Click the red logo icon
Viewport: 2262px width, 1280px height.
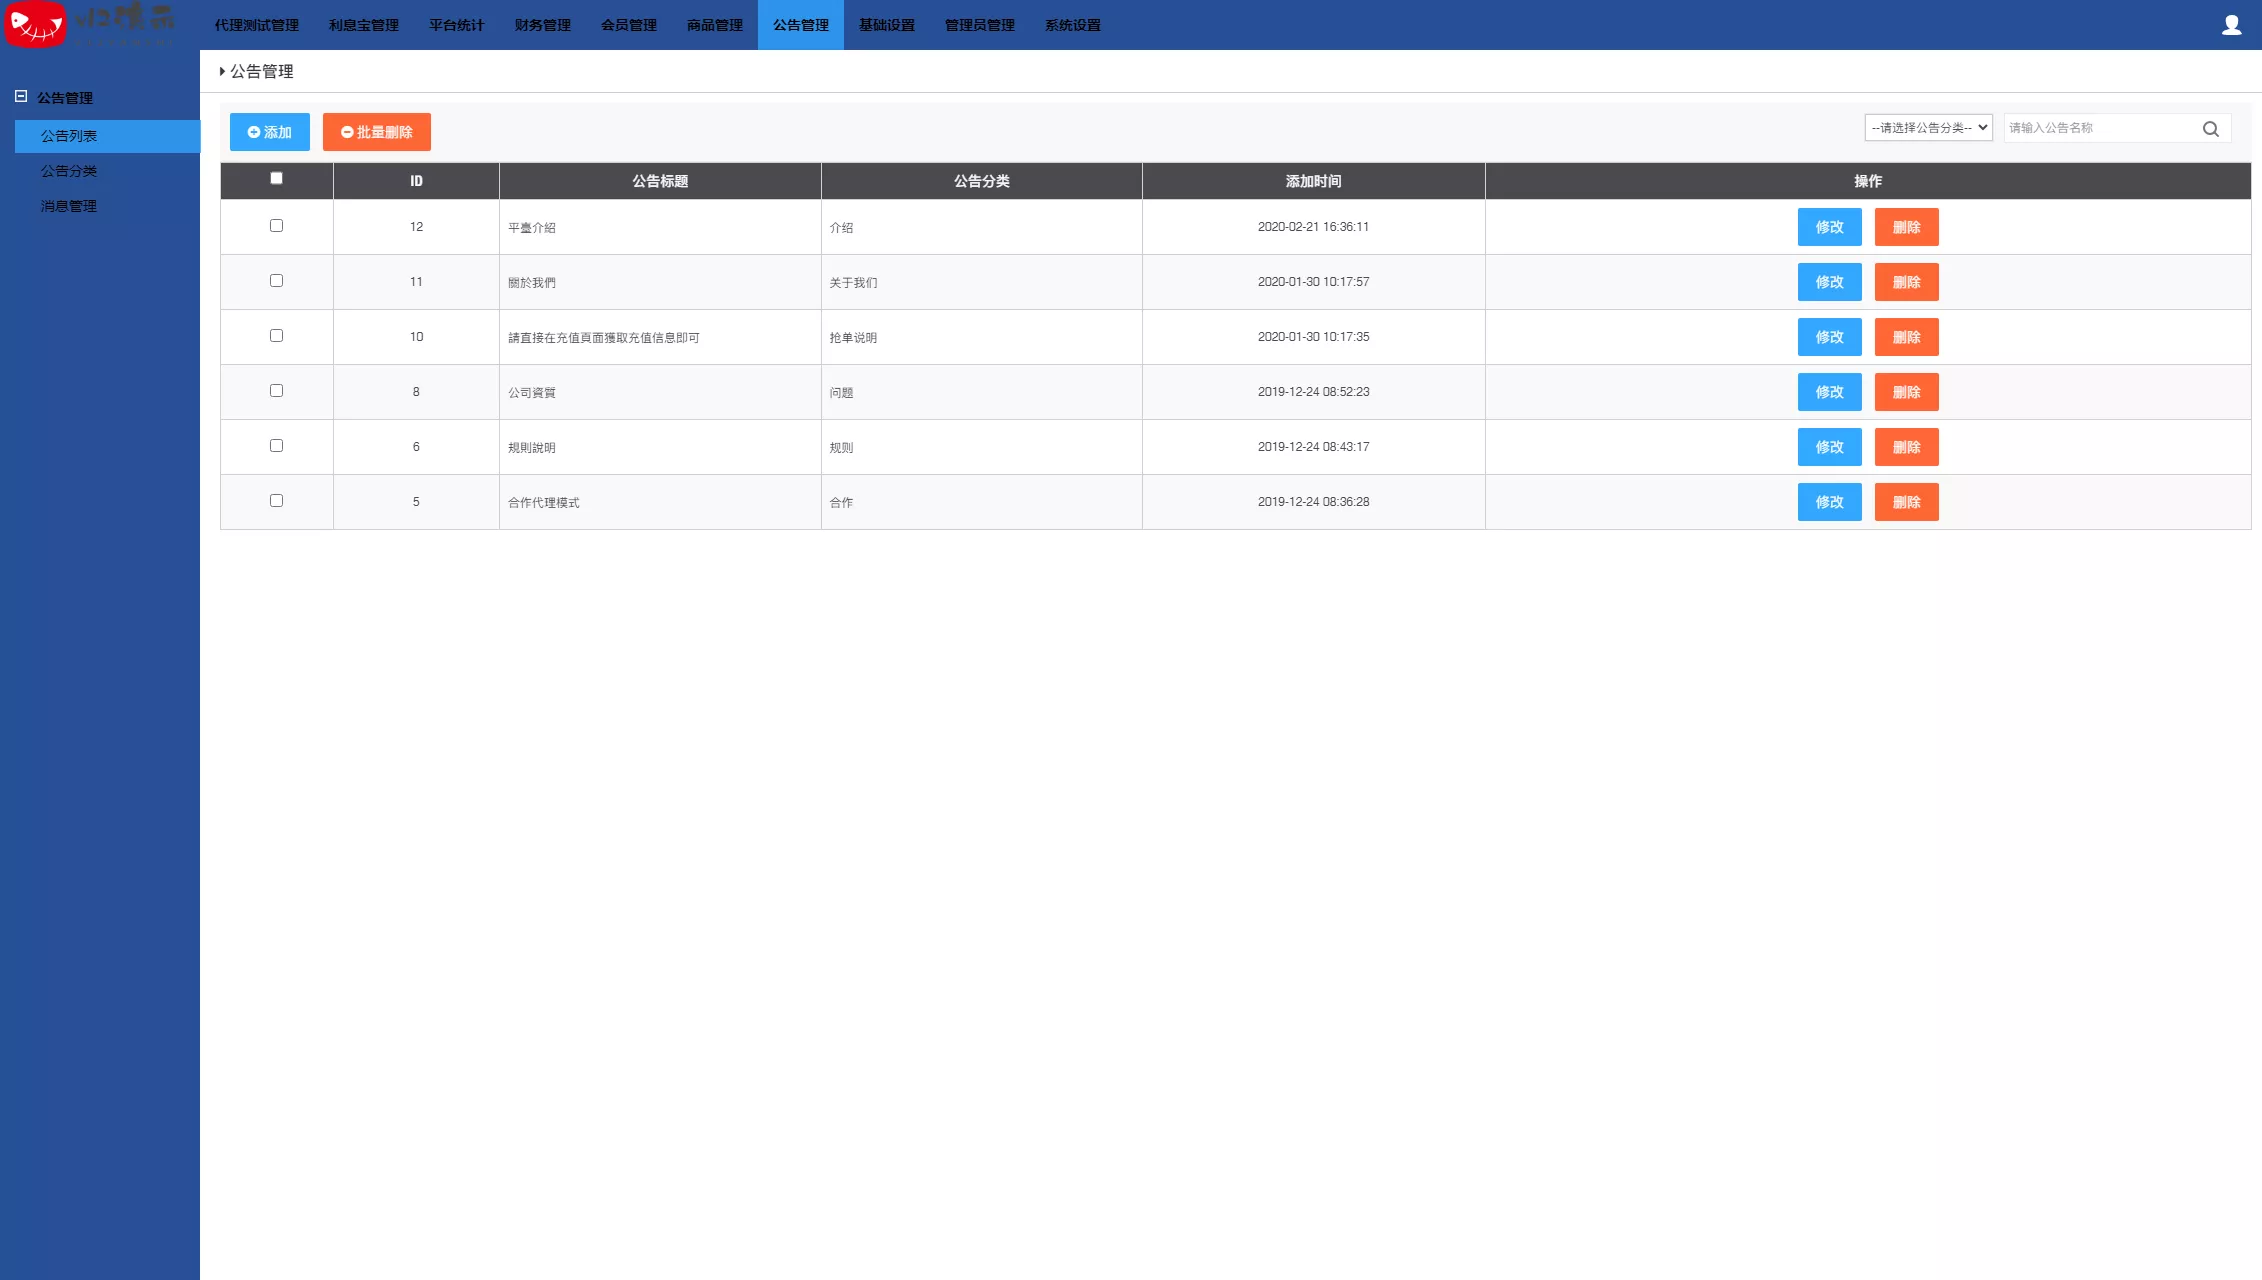[36, 24]
